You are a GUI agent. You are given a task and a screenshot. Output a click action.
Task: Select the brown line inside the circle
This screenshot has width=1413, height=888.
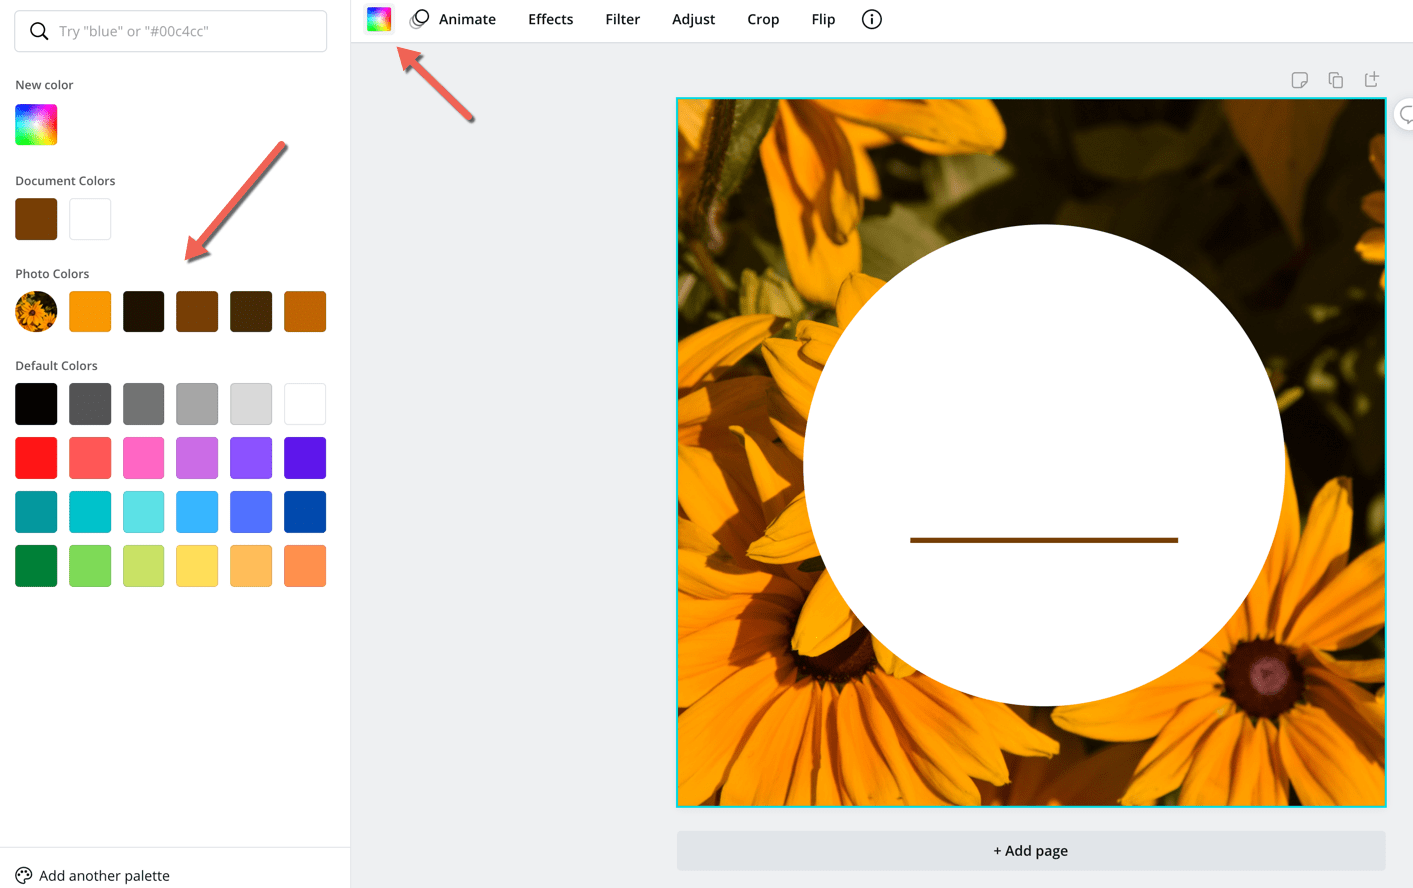(1044, 540)
